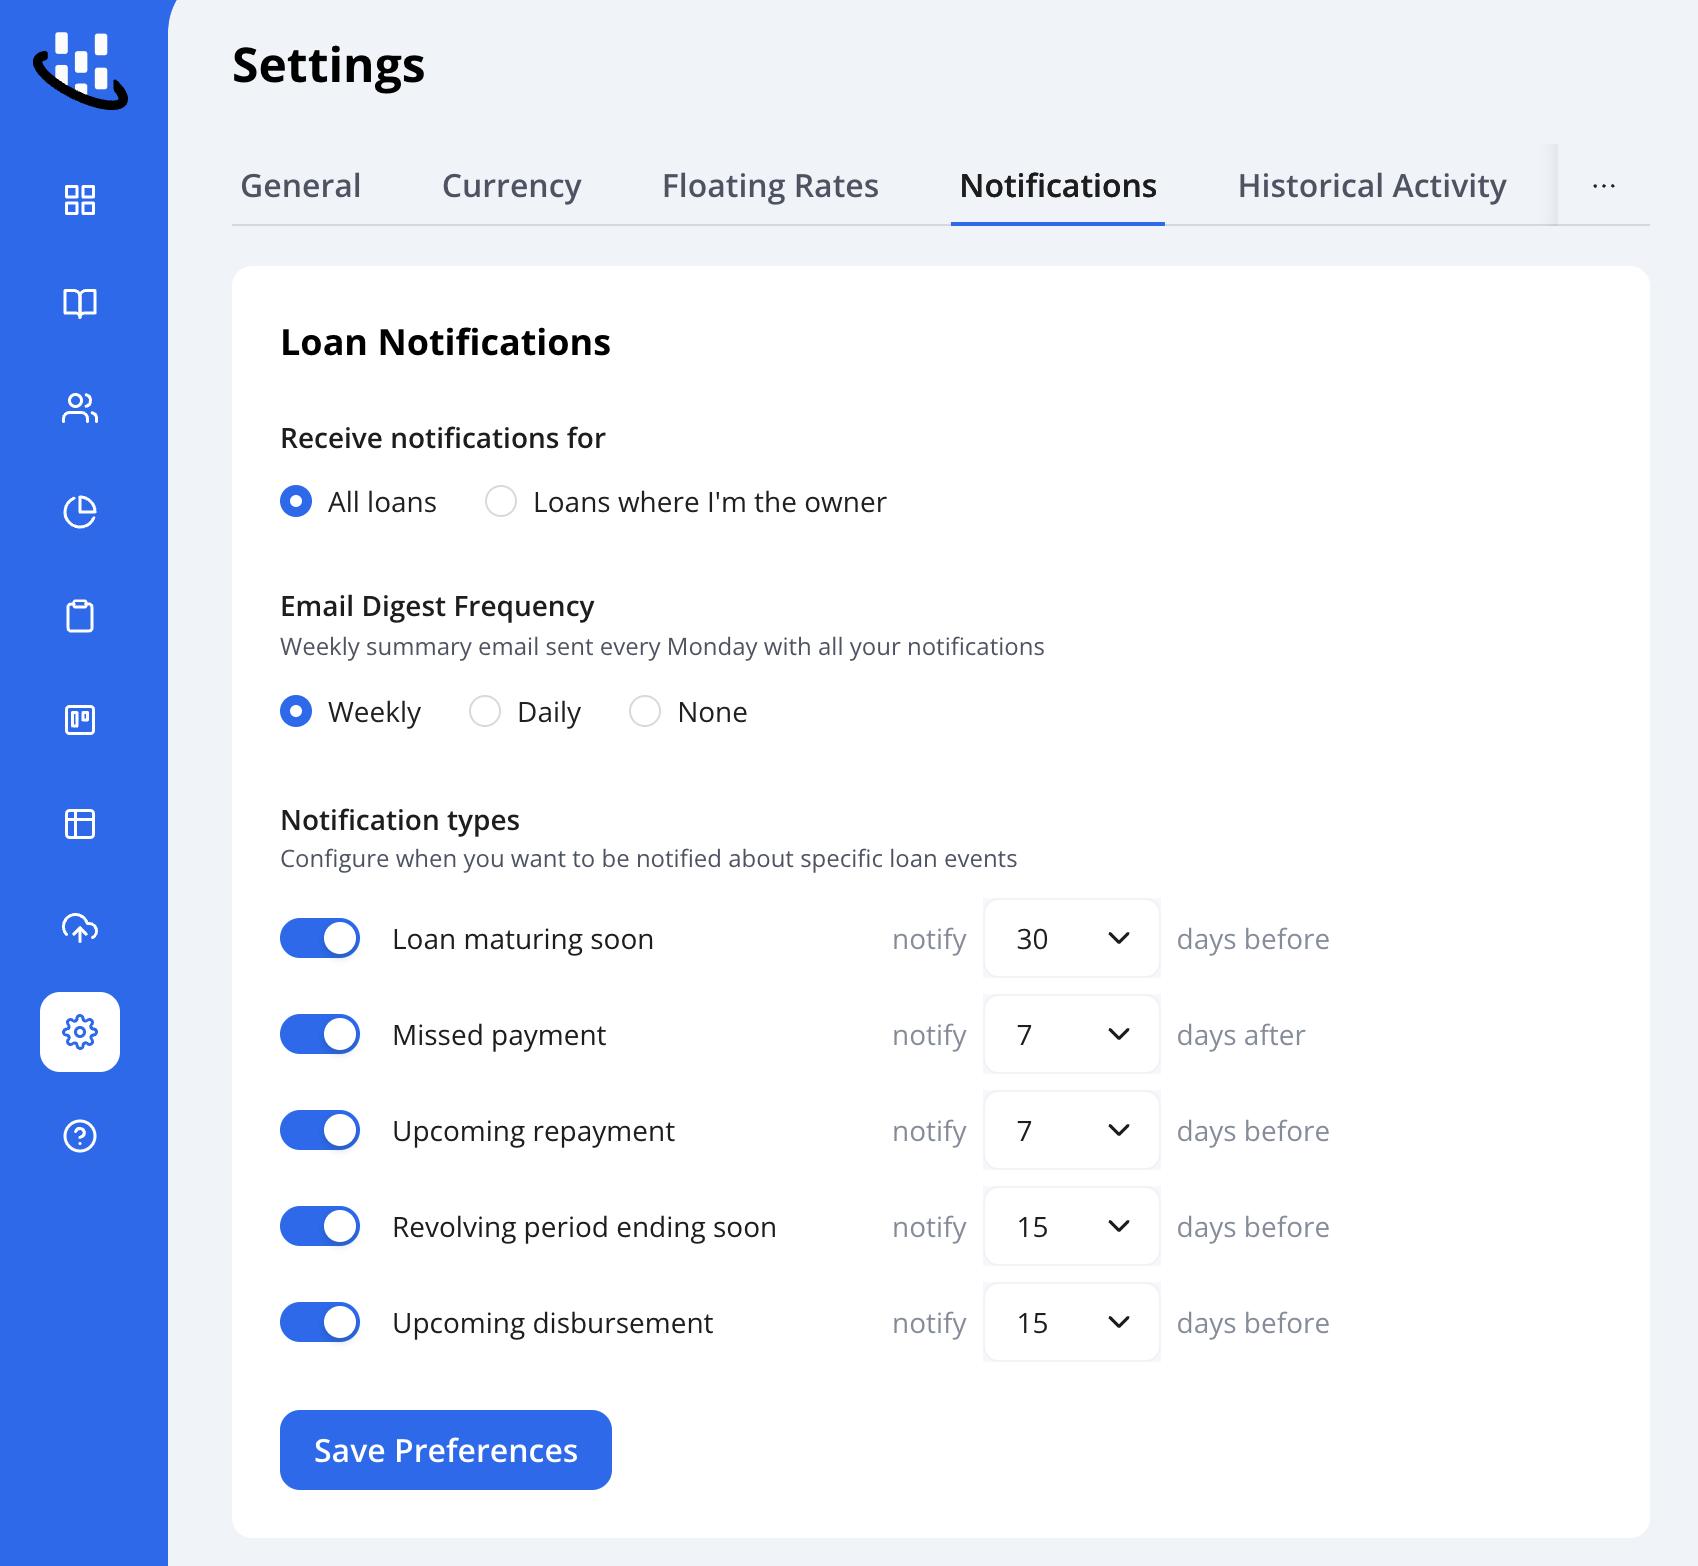Open the book icon in sidebar
Image resolution: width=1698 pixels, height=1566 pixels.
(80, 303)
